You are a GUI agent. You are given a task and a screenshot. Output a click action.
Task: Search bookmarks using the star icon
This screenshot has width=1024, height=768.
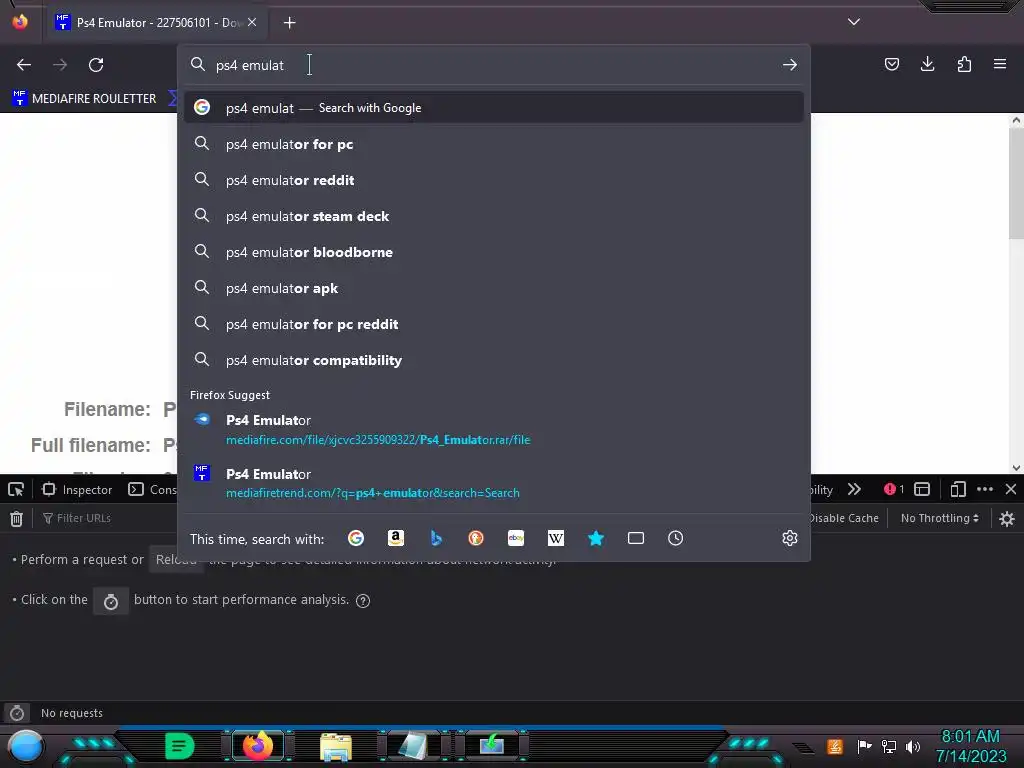596,538
